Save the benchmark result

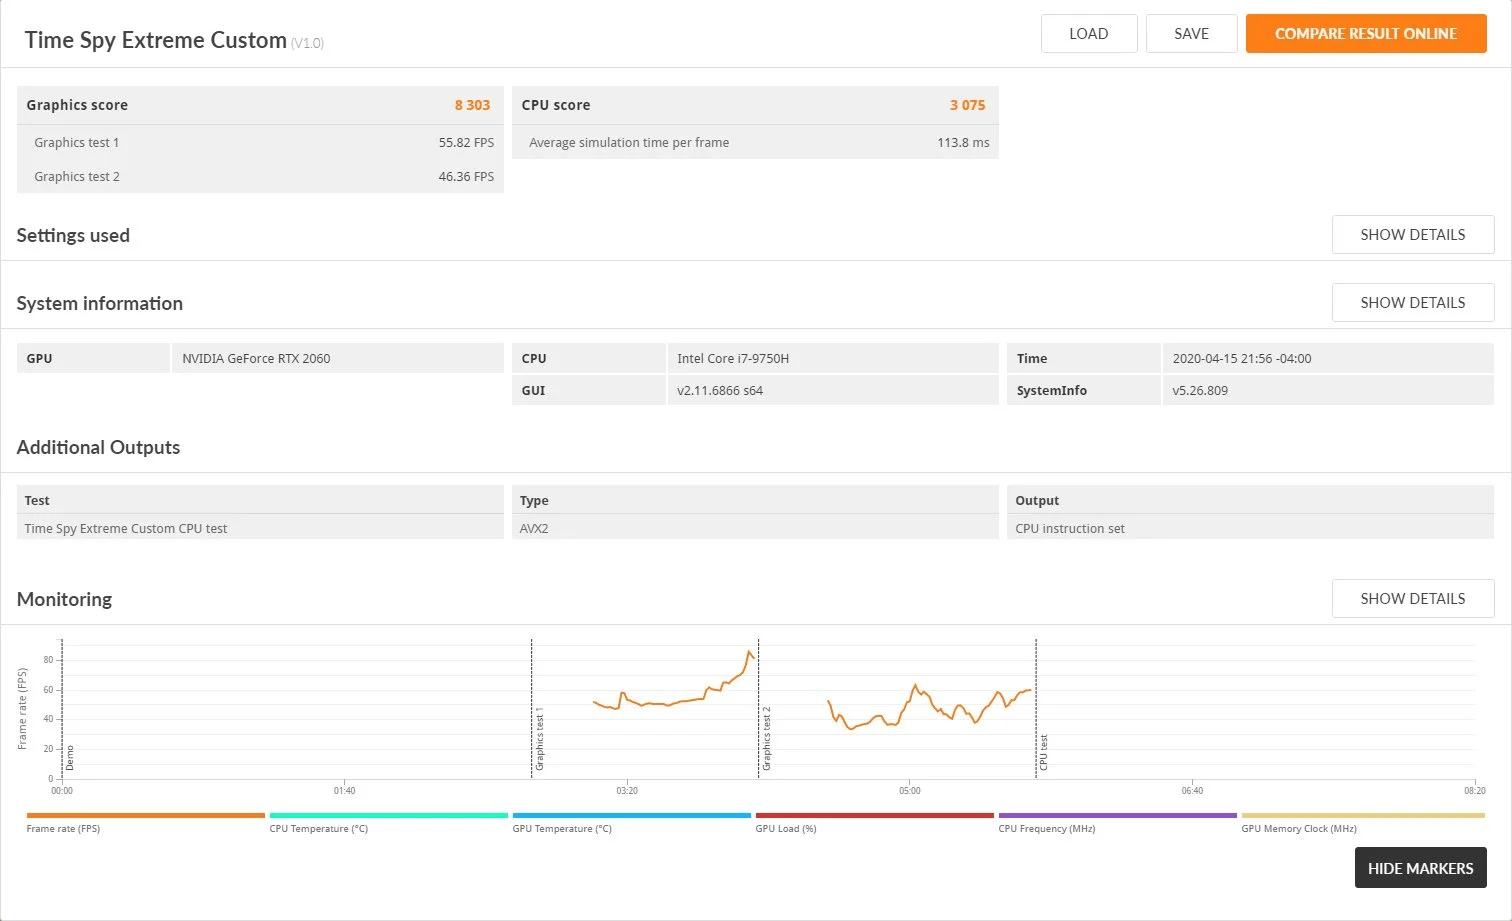(1191, 34)
